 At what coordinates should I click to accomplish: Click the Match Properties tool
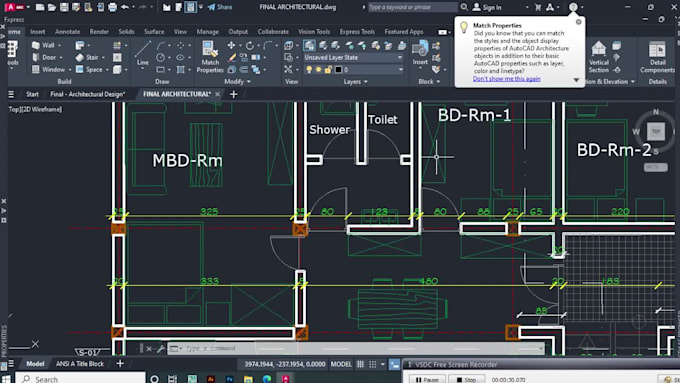tap(210, 57)
